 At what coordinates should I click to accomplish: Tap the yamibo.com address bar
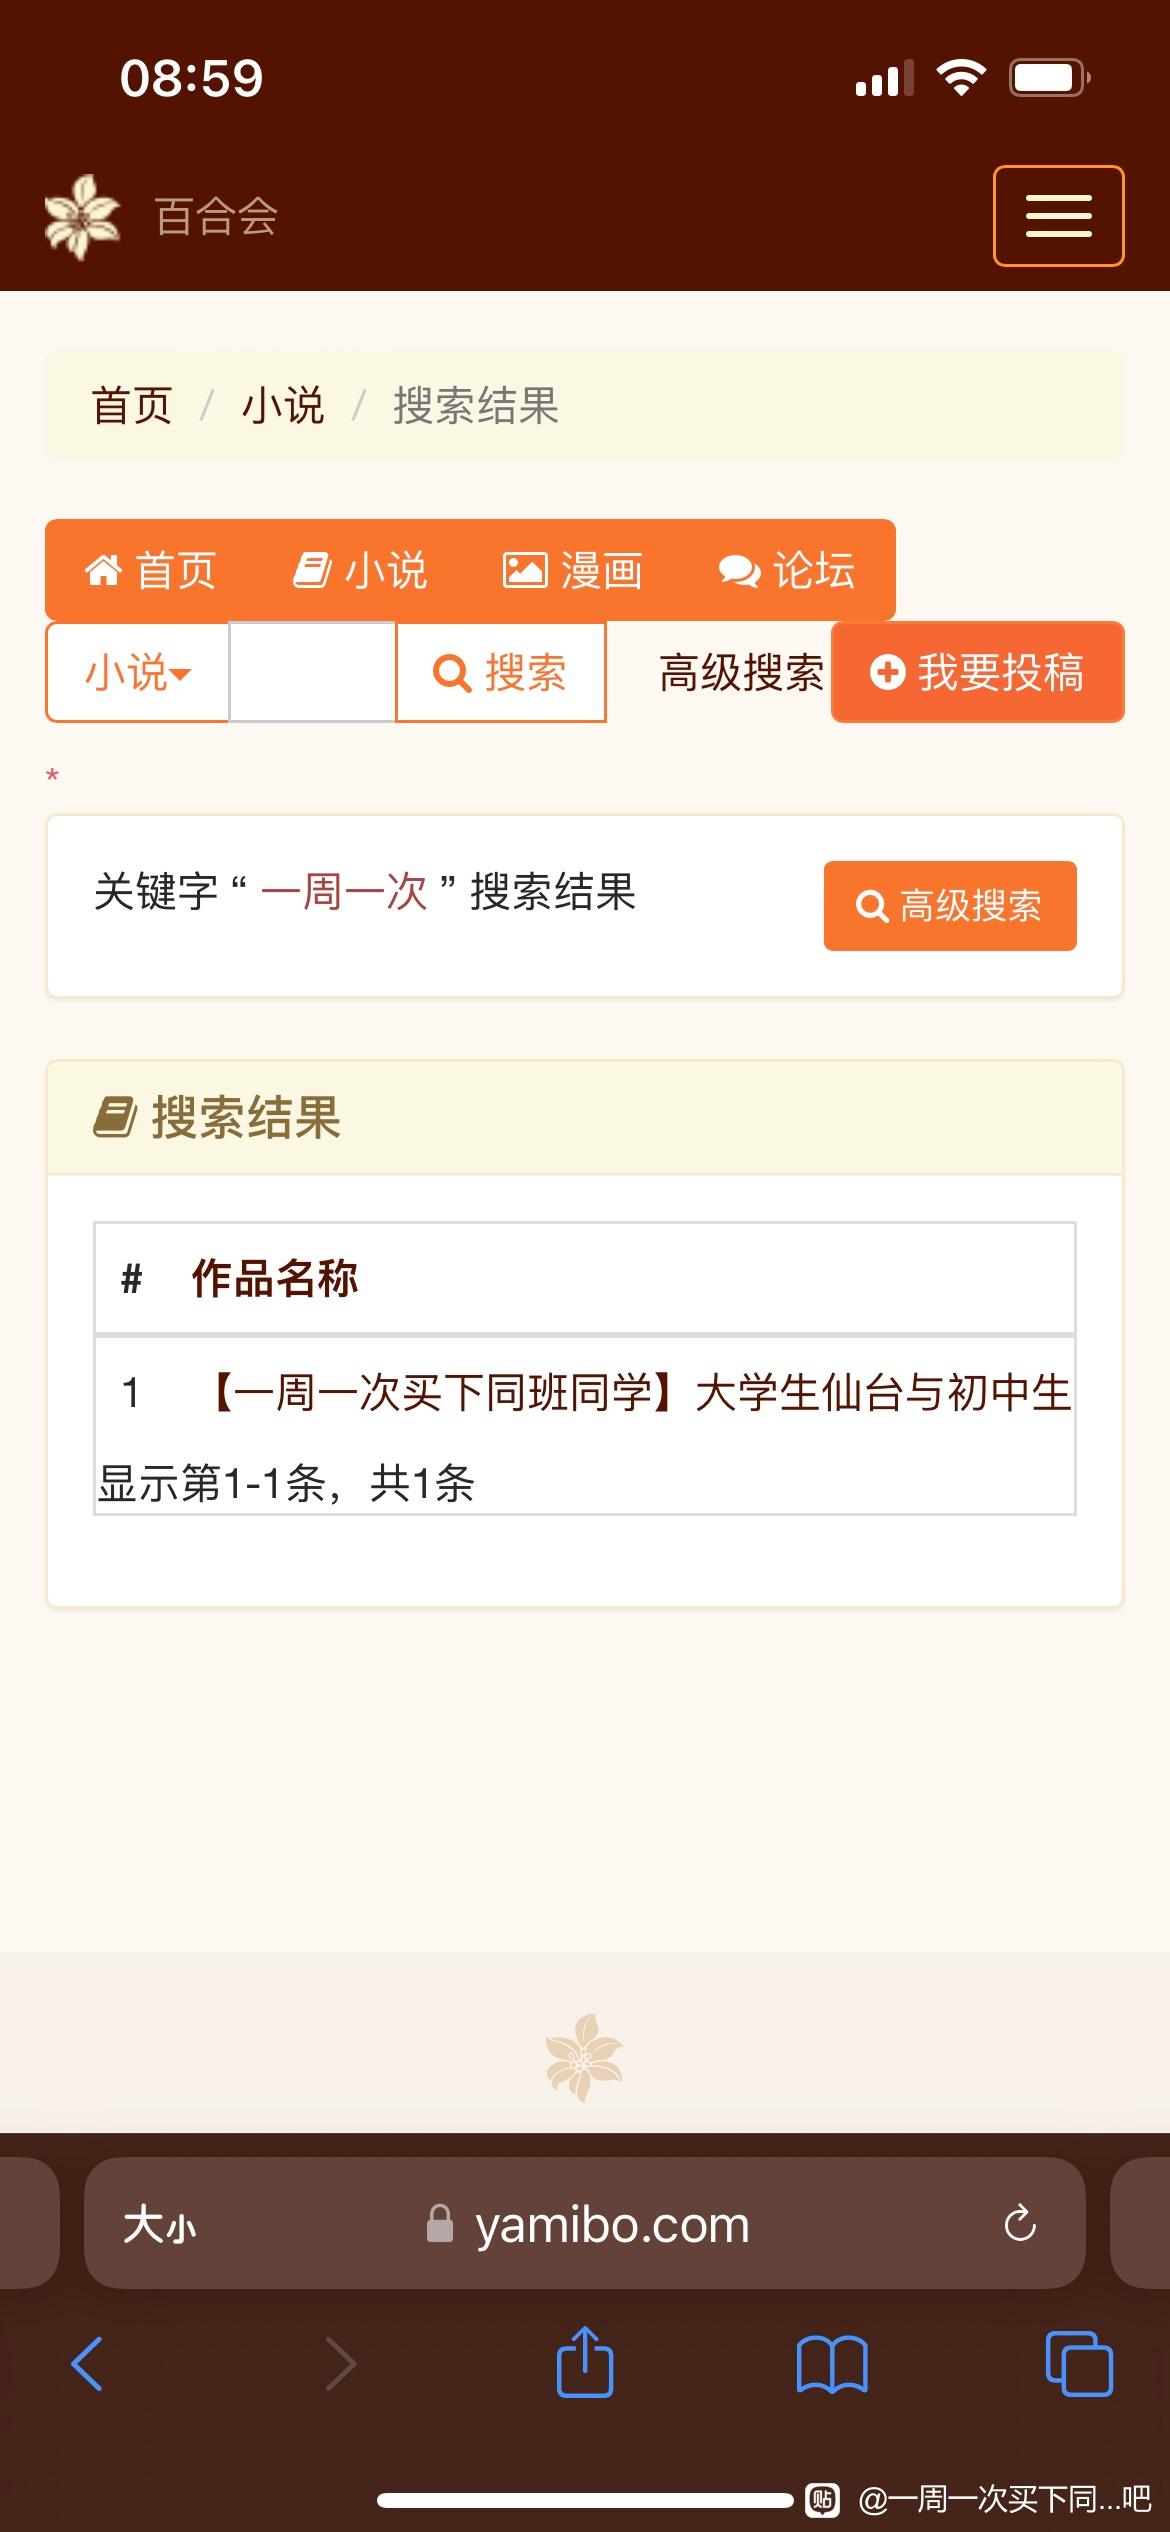[585, 2224]
